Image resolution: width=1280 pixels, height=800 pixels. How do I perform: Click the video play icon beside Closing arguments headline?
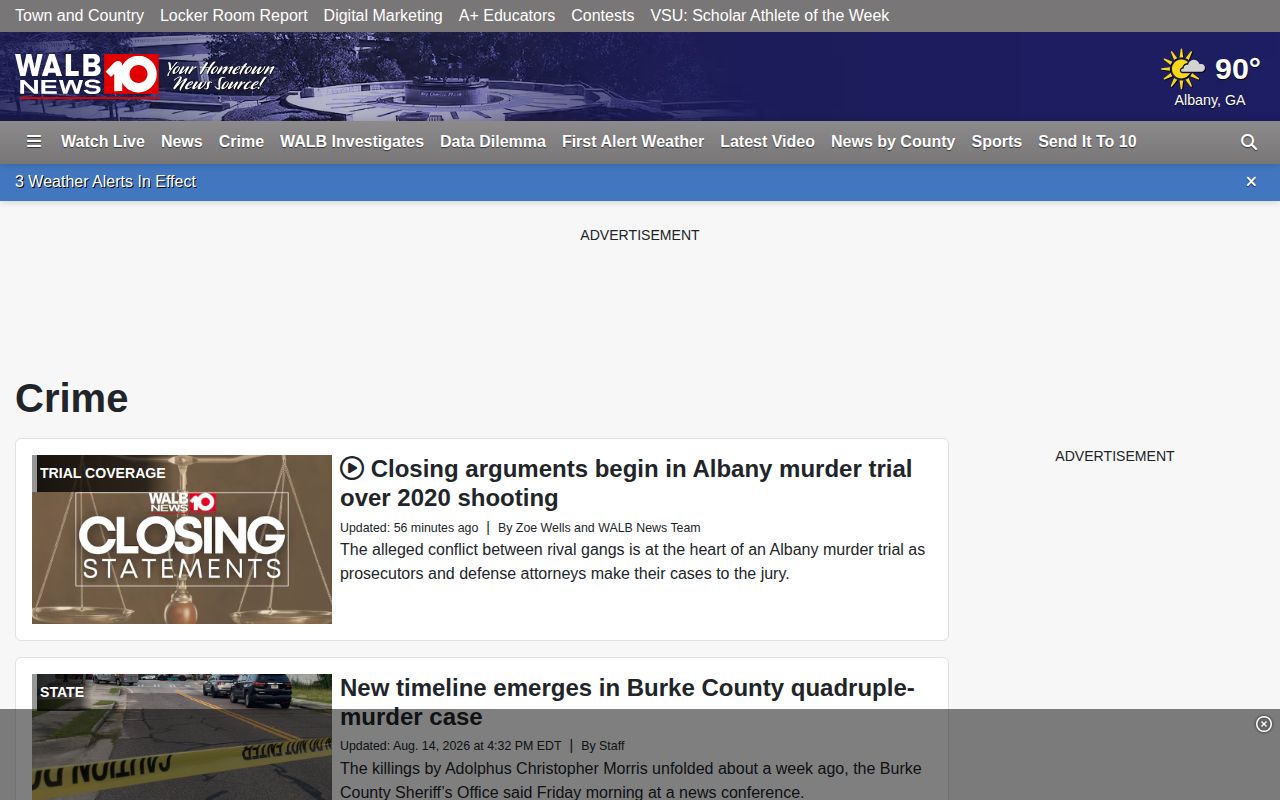352,468
